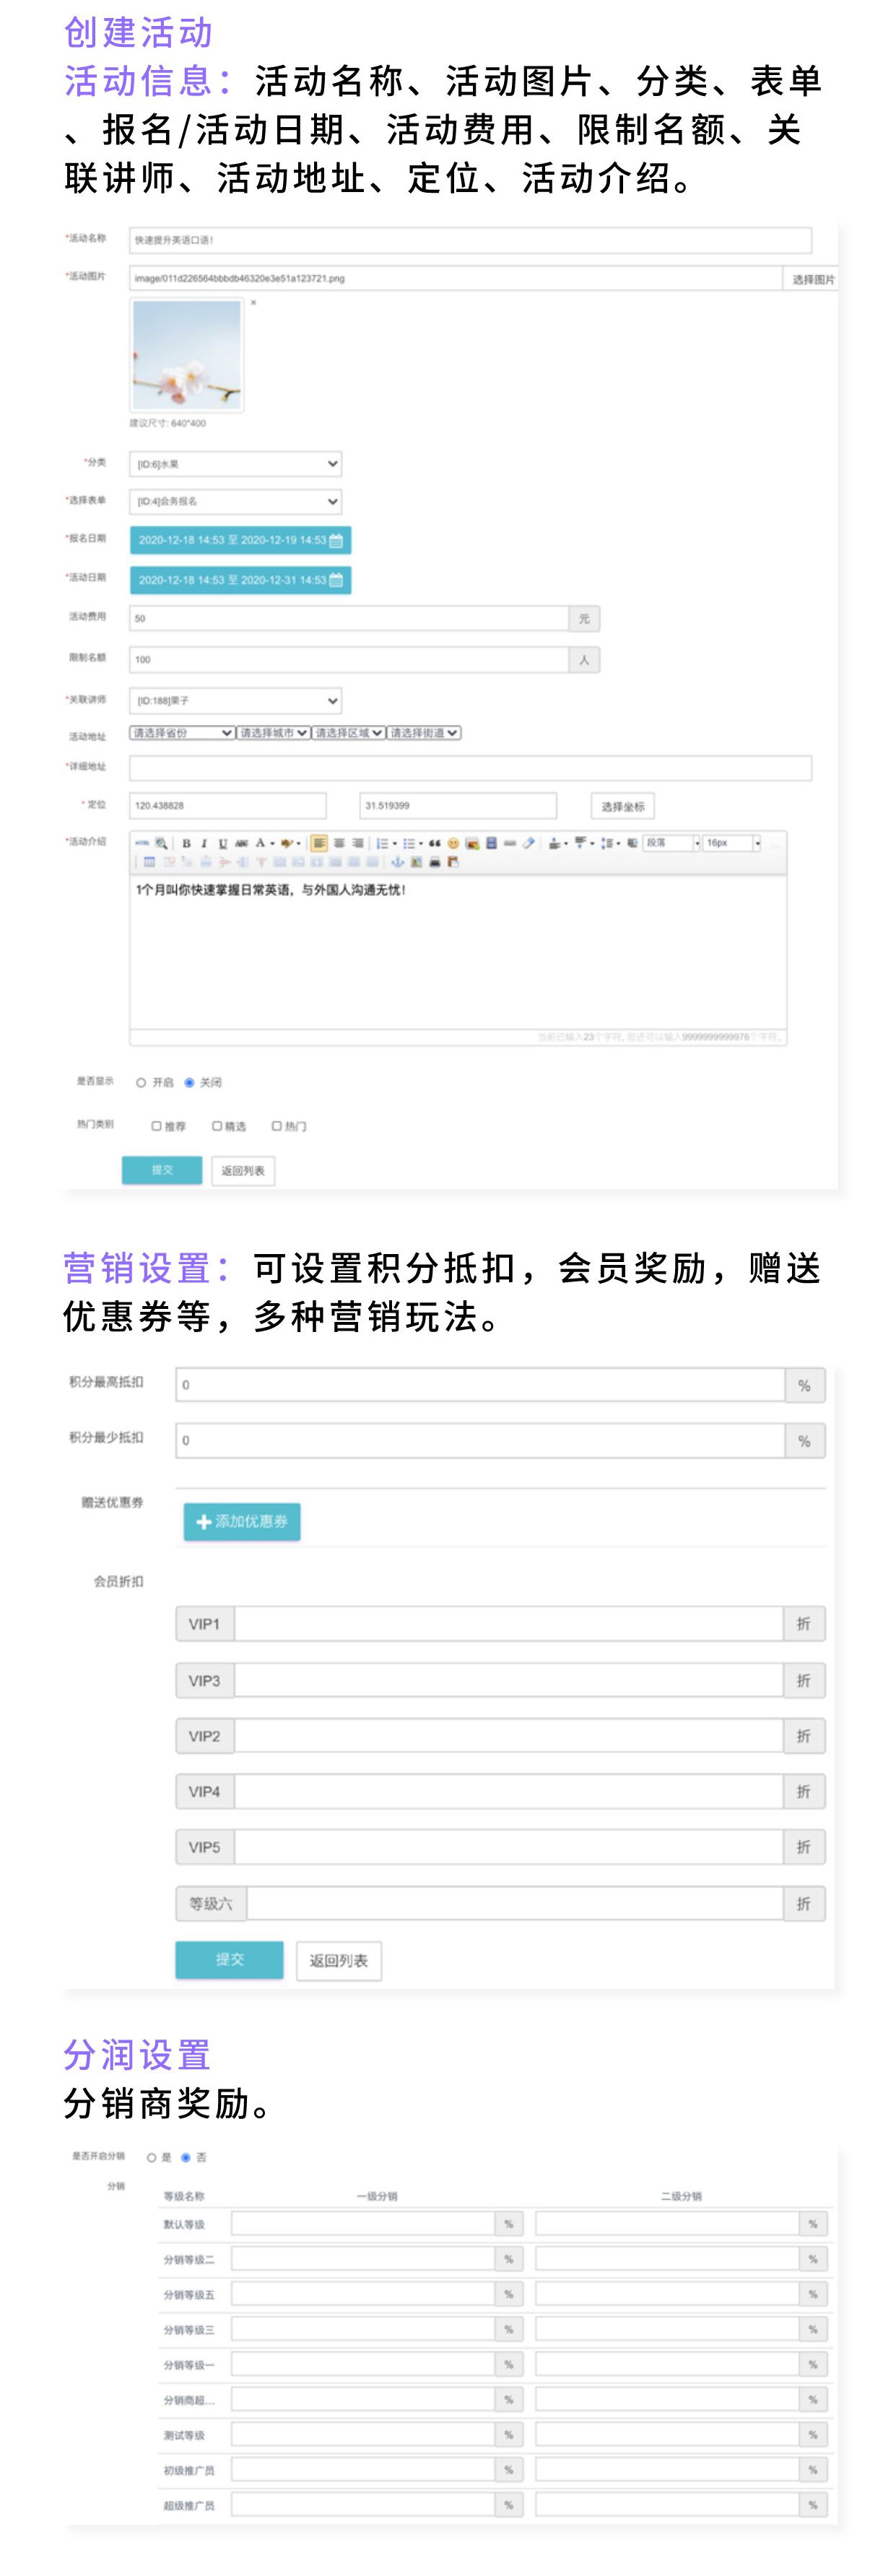This screenshot has height=2576, width=896.
Task: Insert ordered list in the editor
Action: (382, 843)
